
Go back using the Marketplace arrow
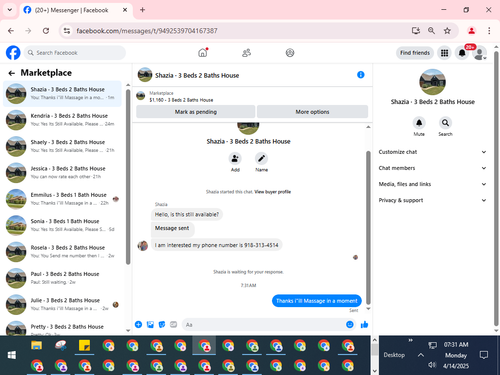12,73
